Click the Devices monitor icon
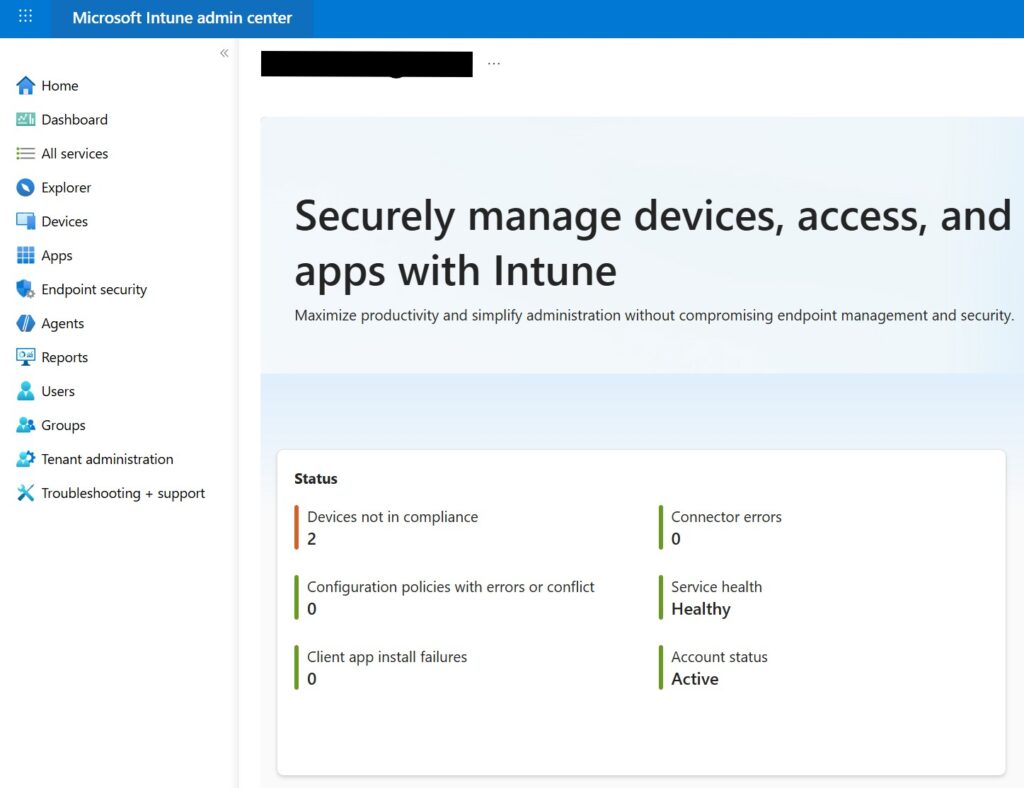 click(x=26, y=222)
